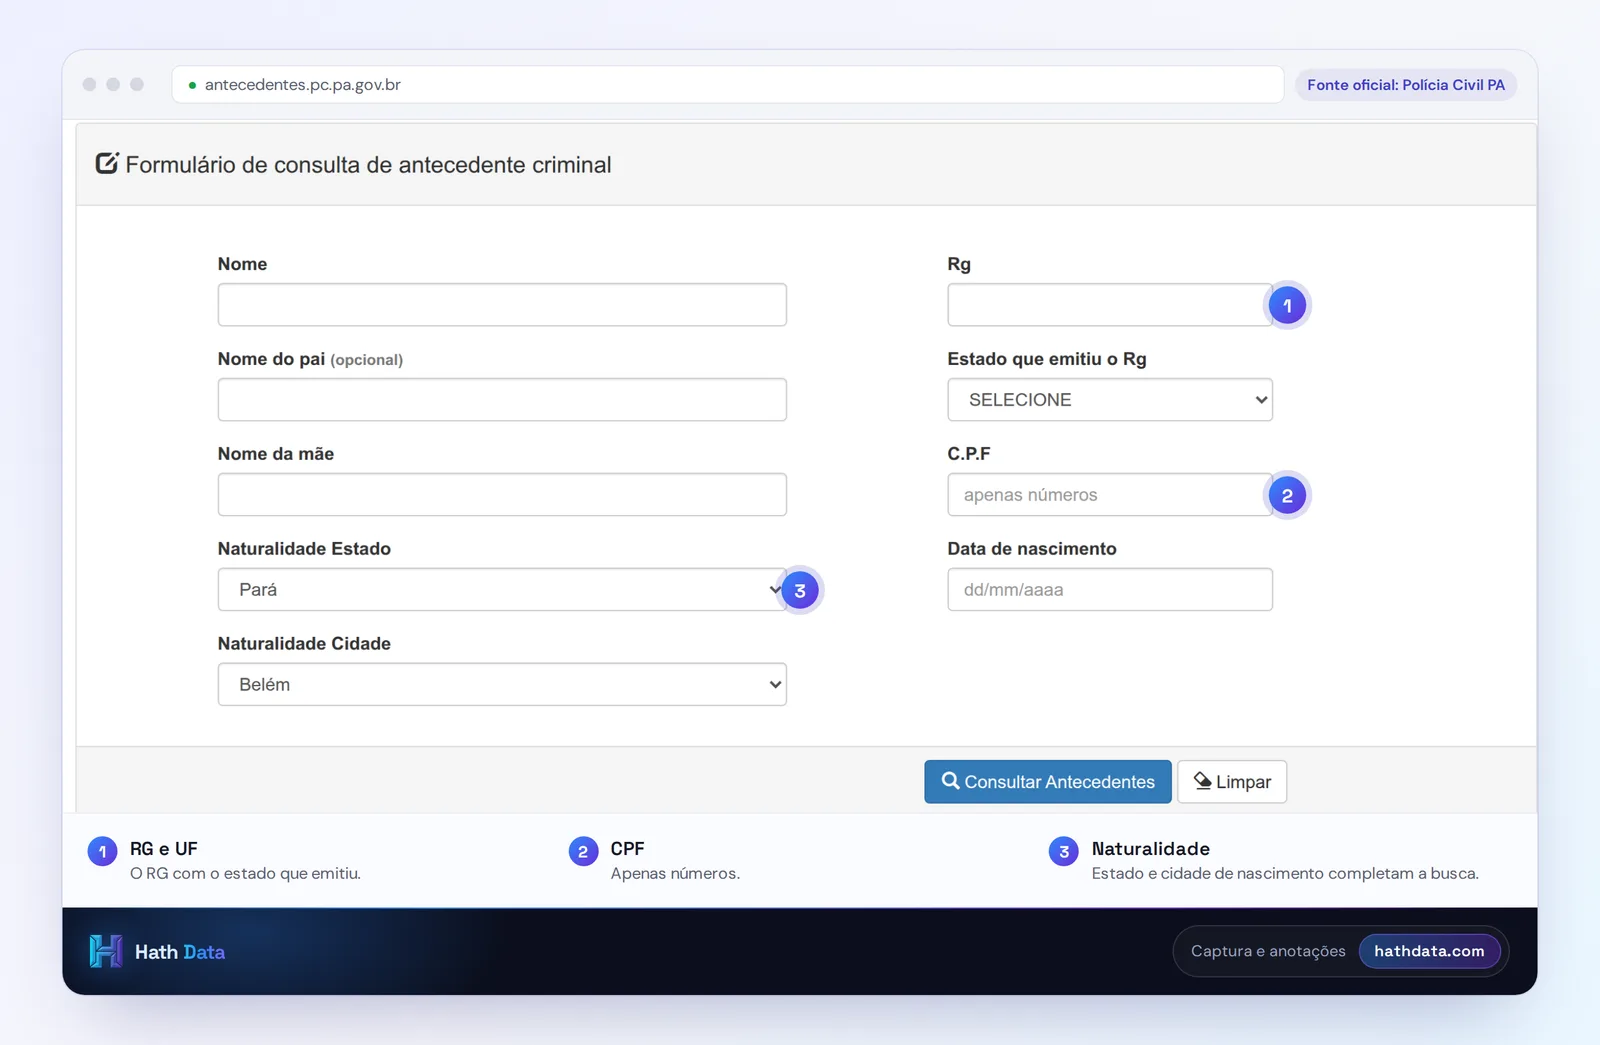
Task: Focus the Nome do pai field
Action: pyautogui.click(x=502, y=400)
